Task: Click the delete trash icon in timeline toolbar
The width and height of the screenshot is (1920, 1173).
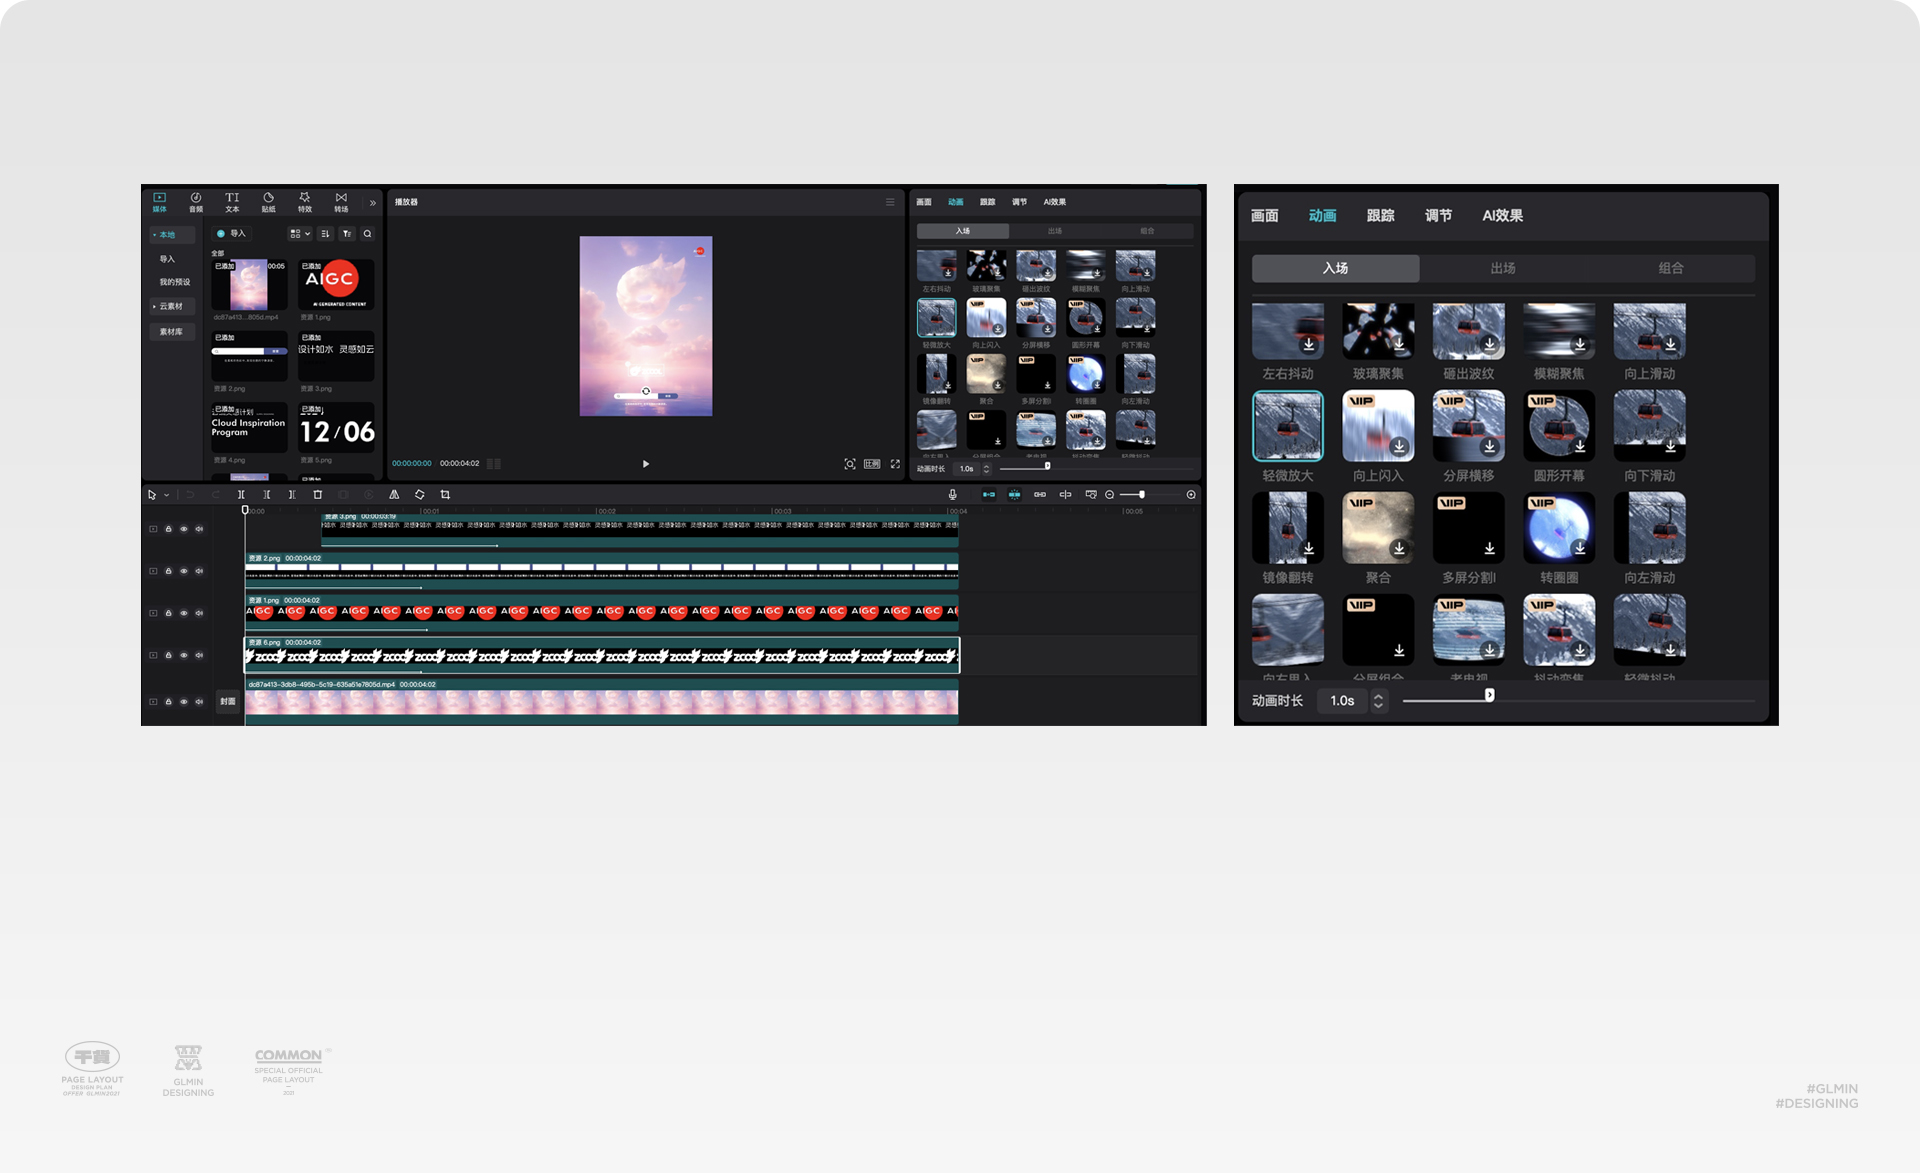Action: coord(318,495)
